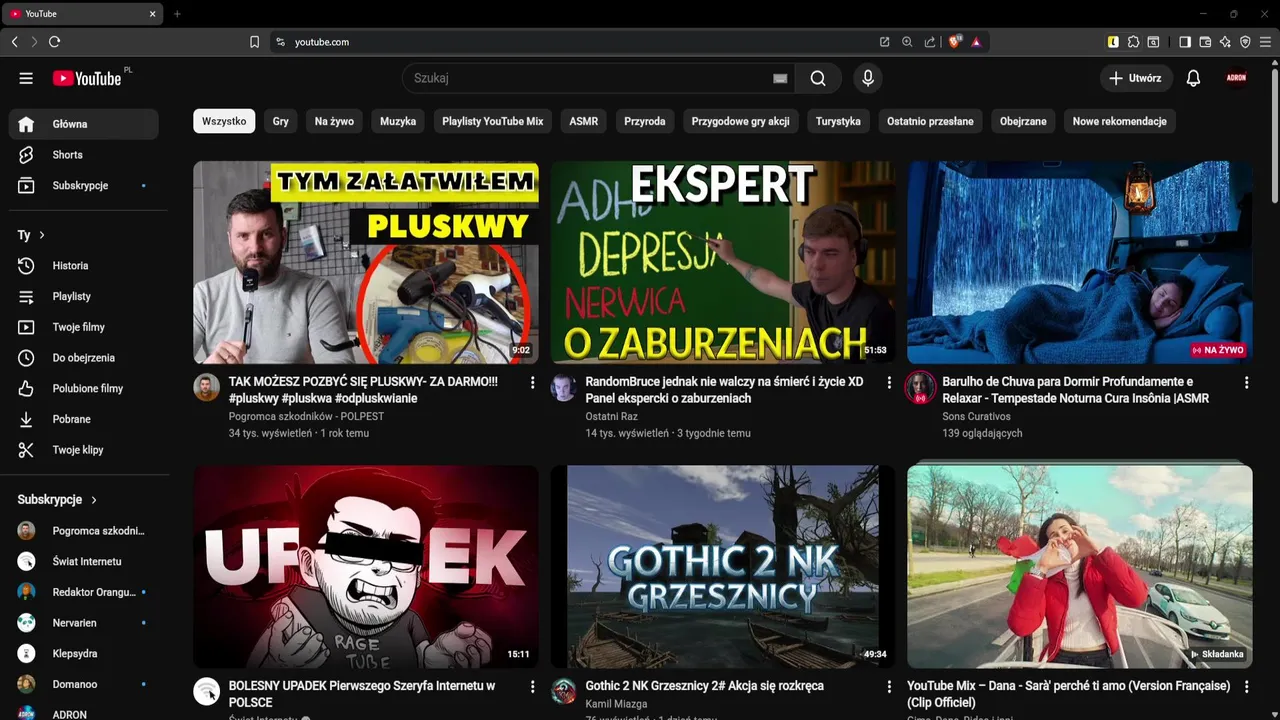This screenshot has height=720, width=1280.
Task: Expand the Subskrypcje section chevron
Action: click(x=94, y=499)
